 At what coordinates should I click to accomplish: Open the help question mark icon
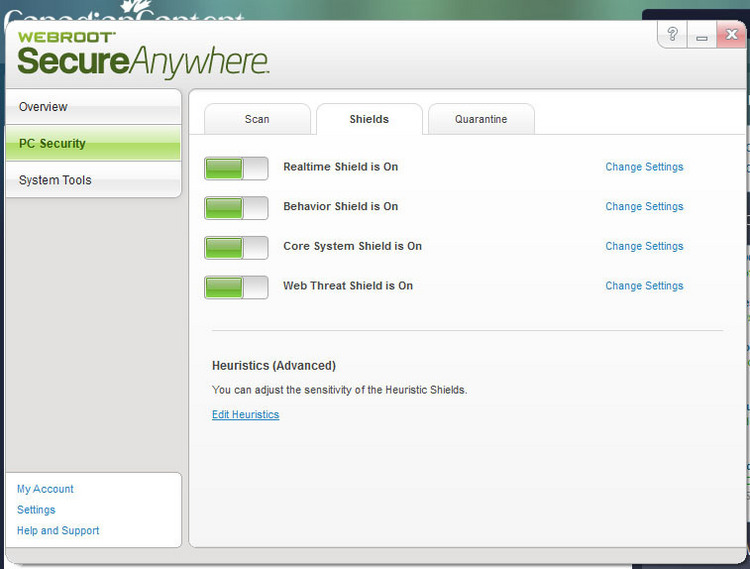click(x=673, y=34)
